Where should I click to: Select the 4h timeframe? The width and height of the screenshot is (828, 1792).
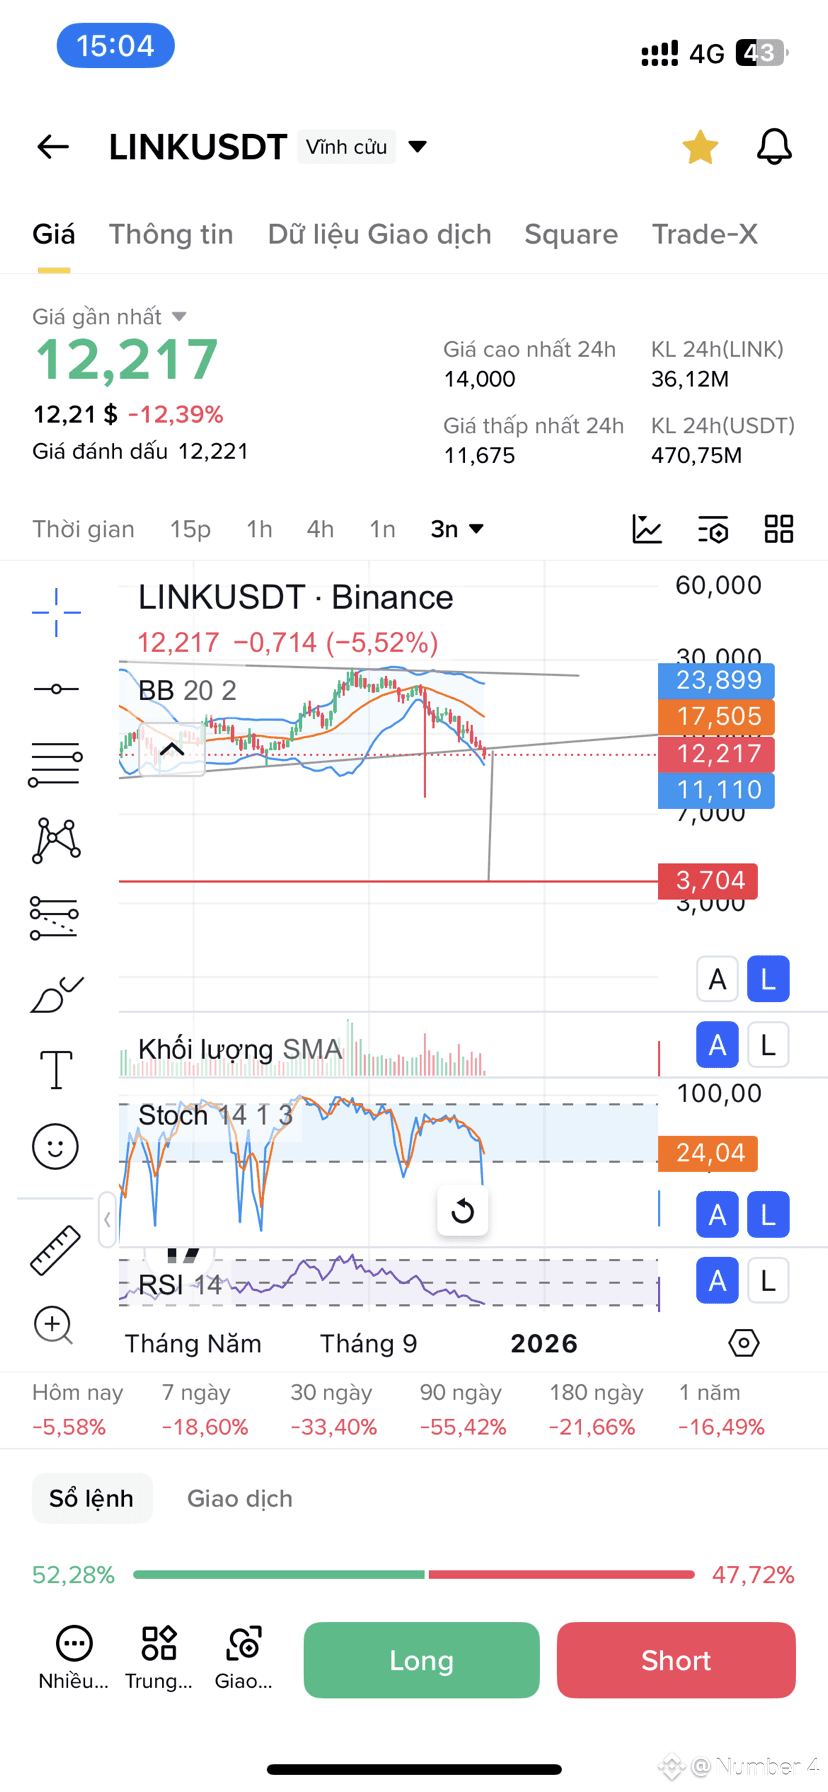tap(320, 529)
